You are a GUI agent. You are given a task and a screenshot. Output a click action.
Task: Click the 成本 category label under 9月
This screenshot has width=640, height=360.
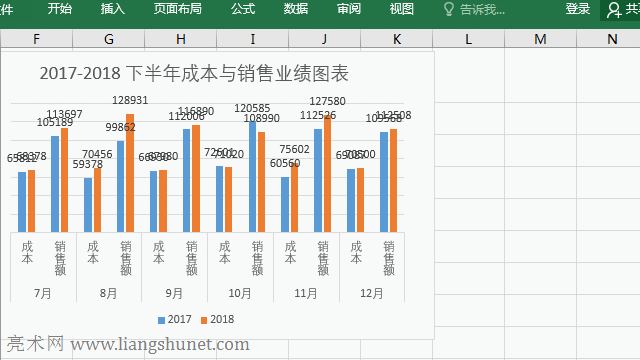159,252
